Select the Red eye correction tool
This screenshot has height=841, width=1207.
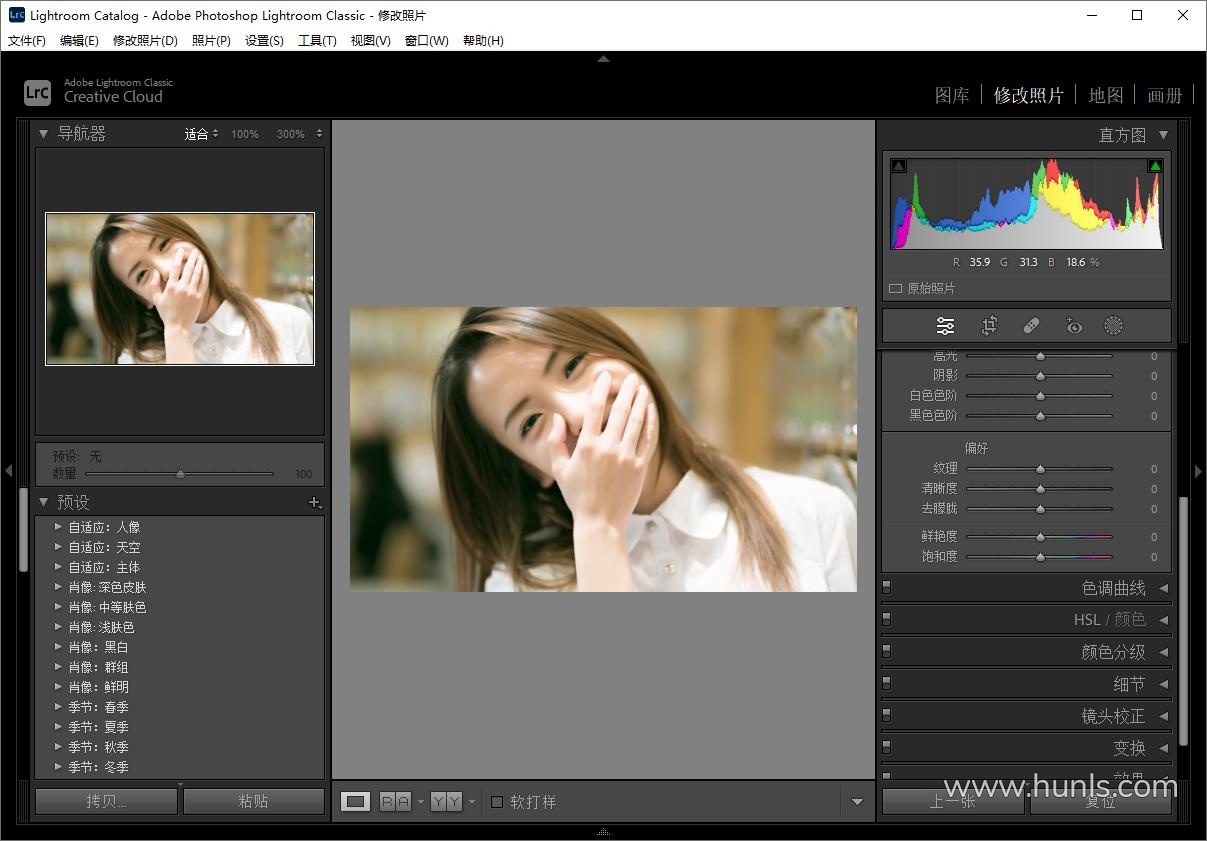(1074, 326)
